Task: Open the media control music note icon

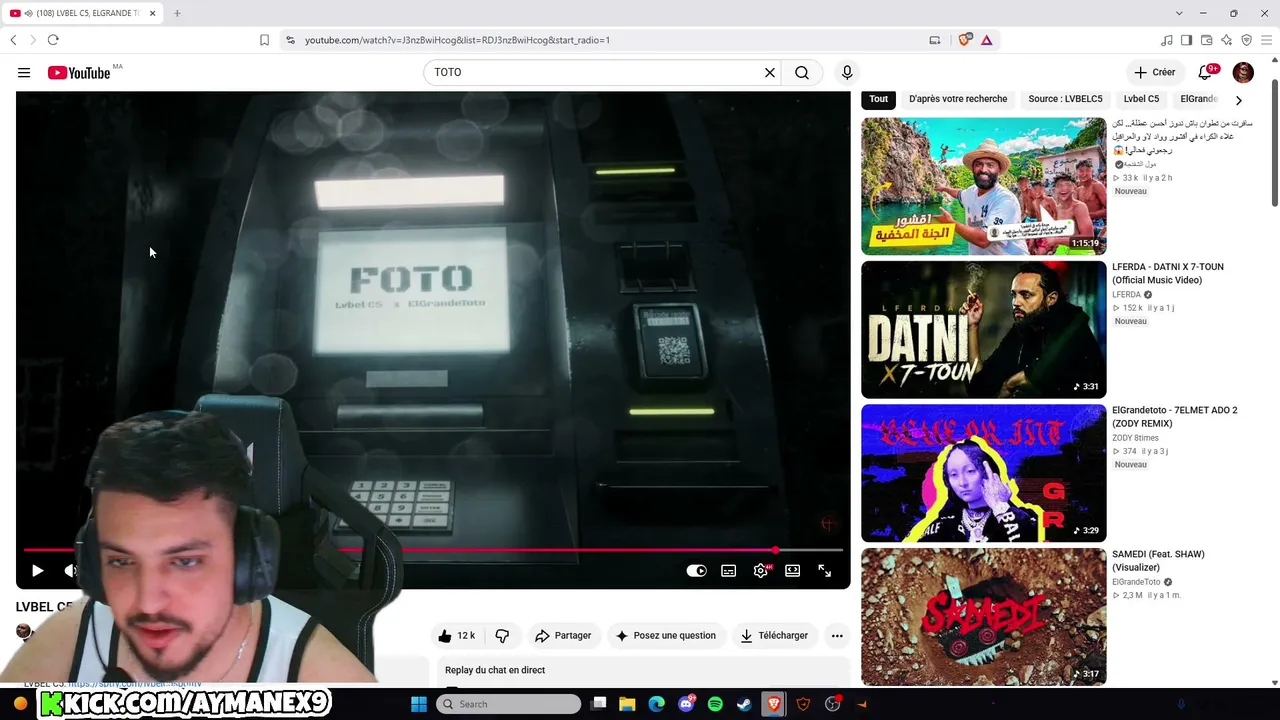Action: tap(1166, 40)
